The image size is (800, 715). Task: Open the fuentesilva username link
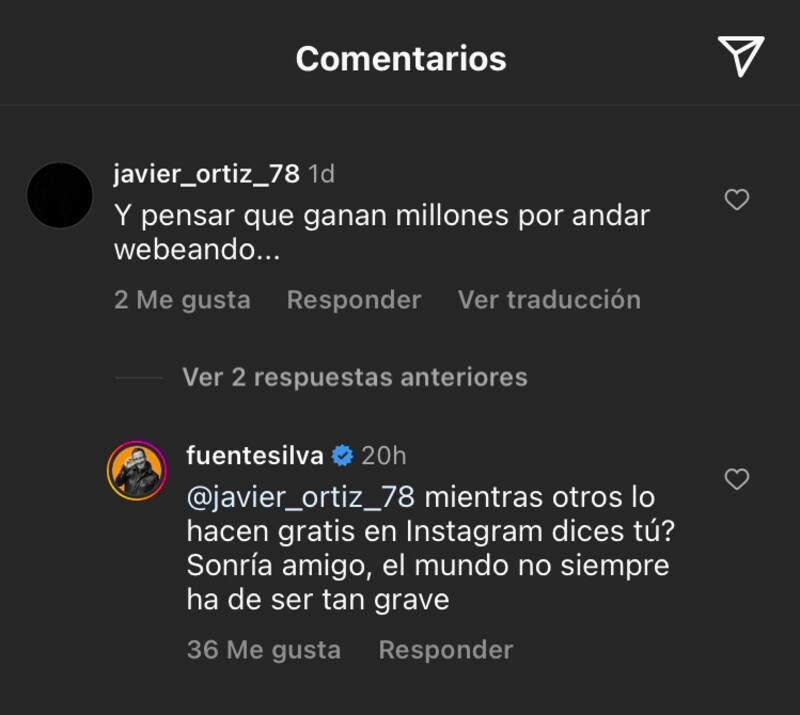[254, 456]
